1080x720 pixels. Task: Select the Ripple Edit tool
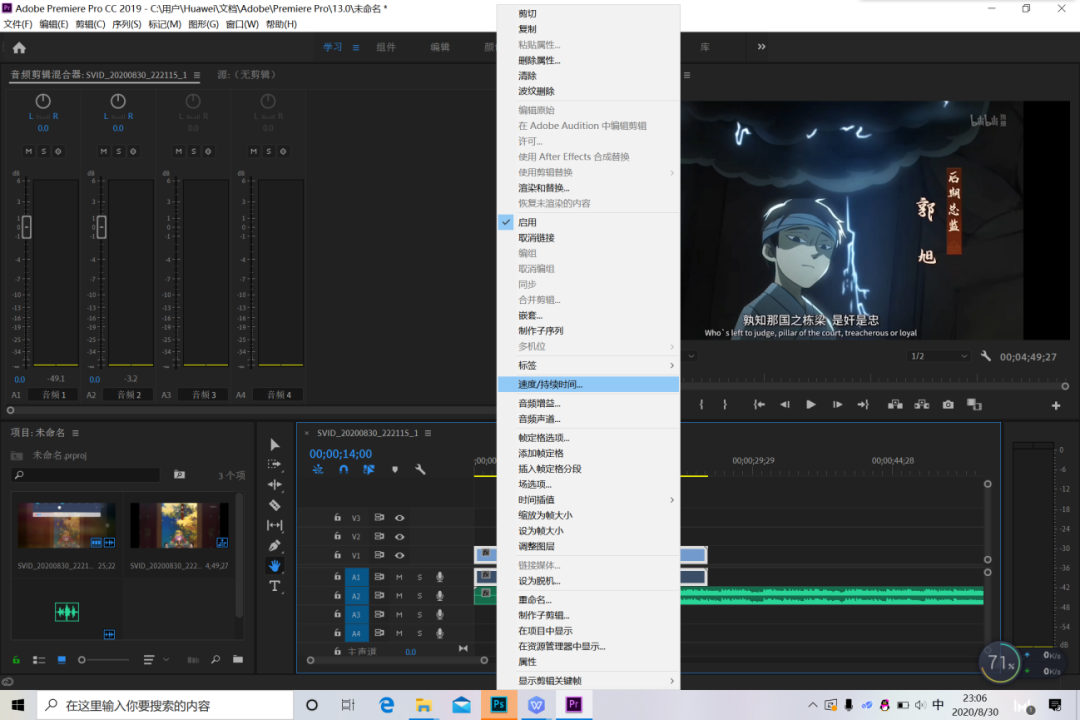click(x=275, y=484)
